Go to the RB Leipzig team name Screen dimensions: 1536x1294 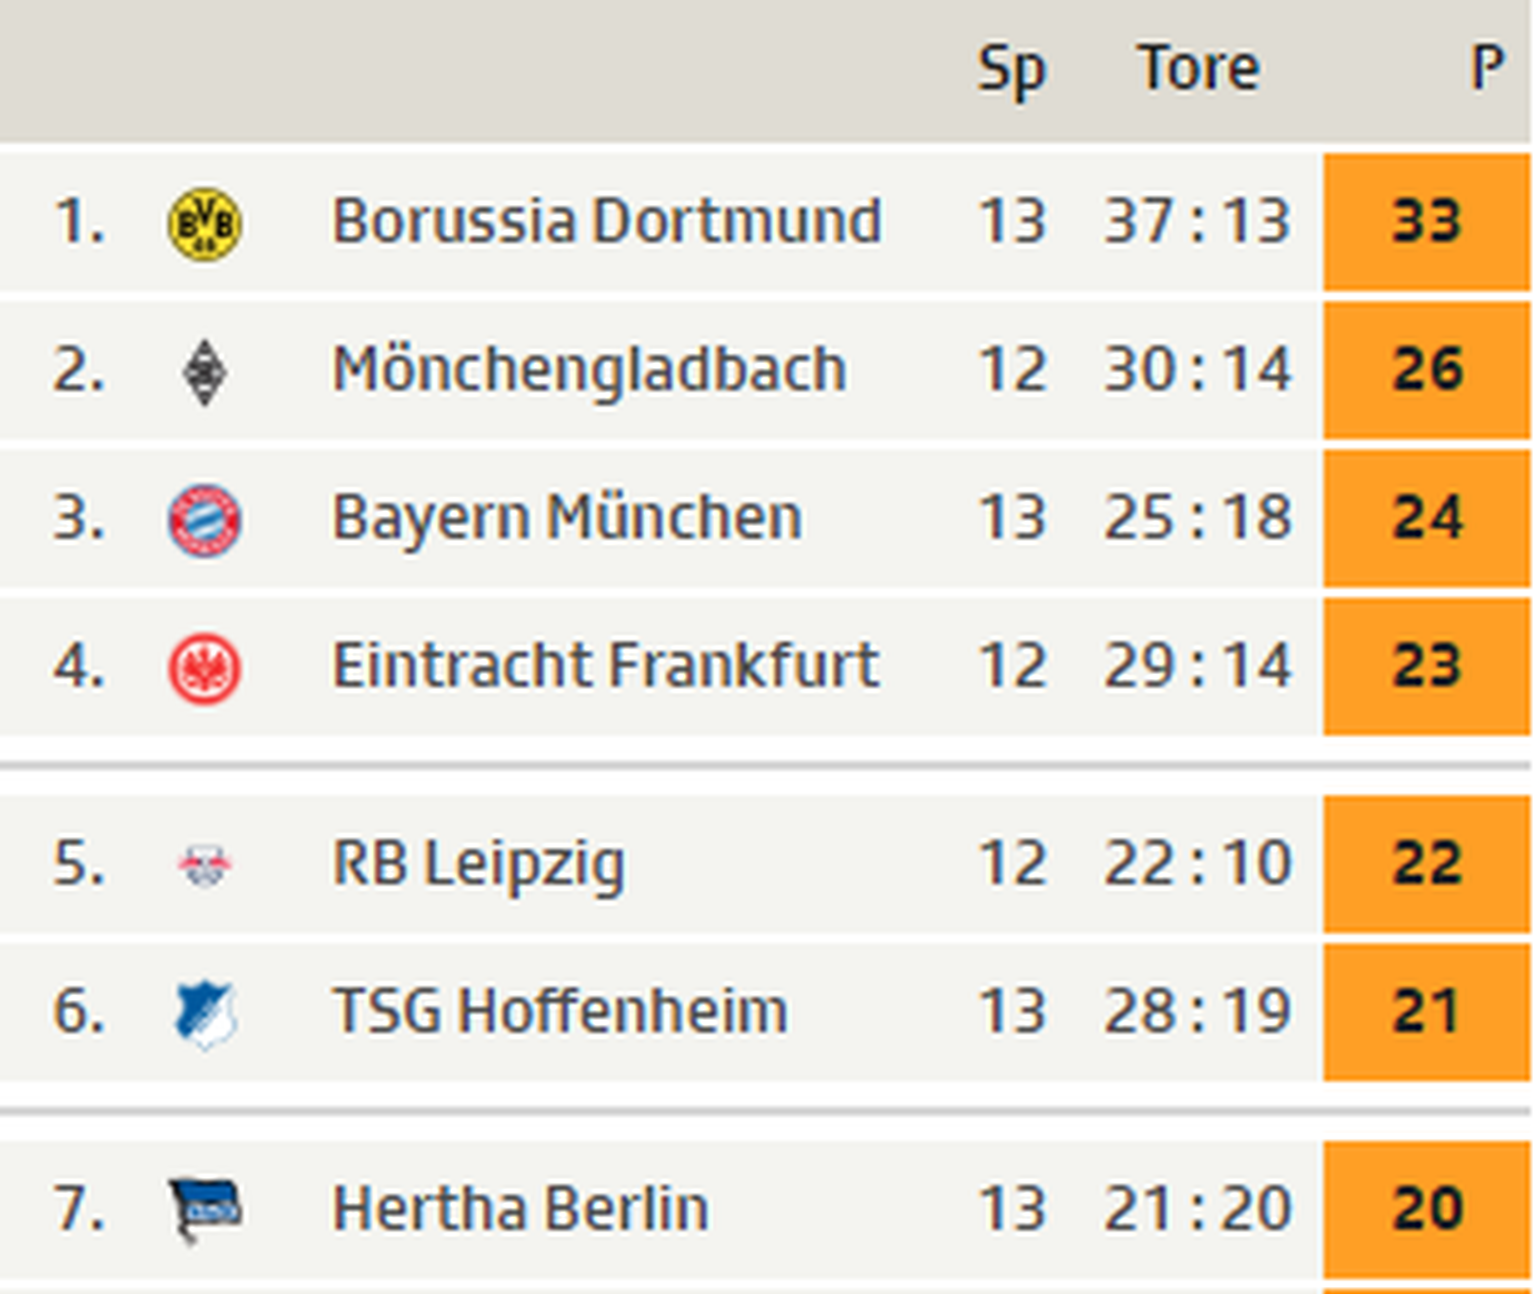coord(478,863)
